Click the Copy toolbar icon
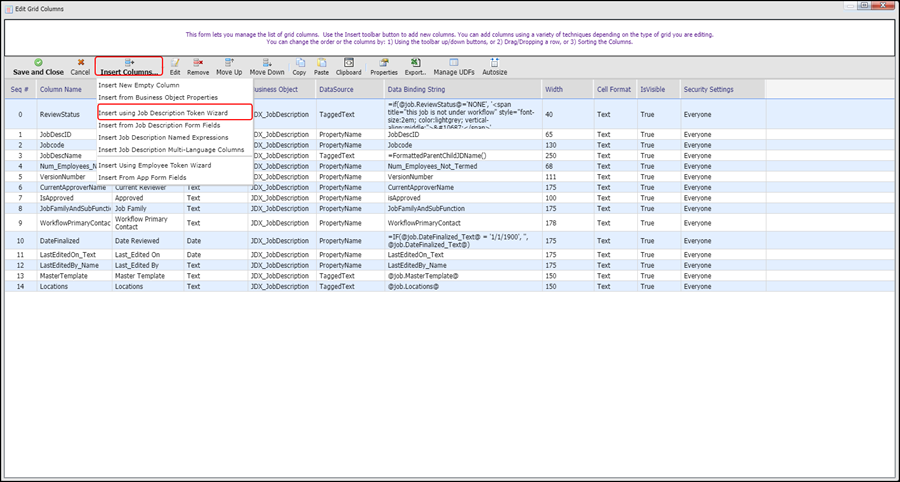This screenshot has height=482, width=900. [299, 66]
